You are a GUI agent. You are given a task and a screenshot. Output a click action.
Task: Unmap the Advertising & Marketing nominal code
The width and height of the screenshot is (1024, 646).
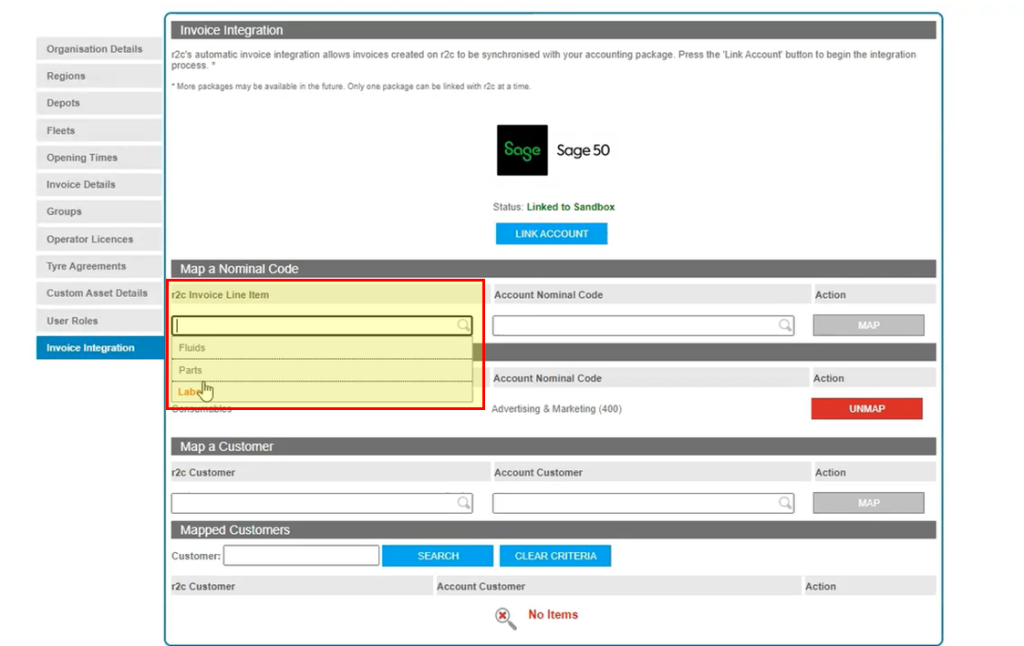tap(866, 408)
